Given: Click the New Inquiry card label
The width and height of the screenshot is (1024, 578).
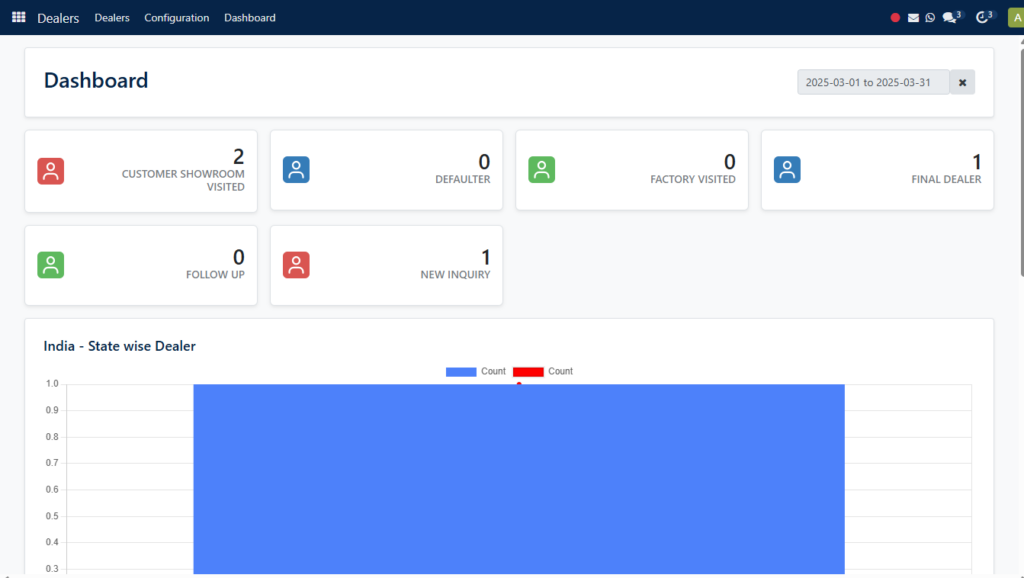Looking at the screenshot, I should pos(455,274).
